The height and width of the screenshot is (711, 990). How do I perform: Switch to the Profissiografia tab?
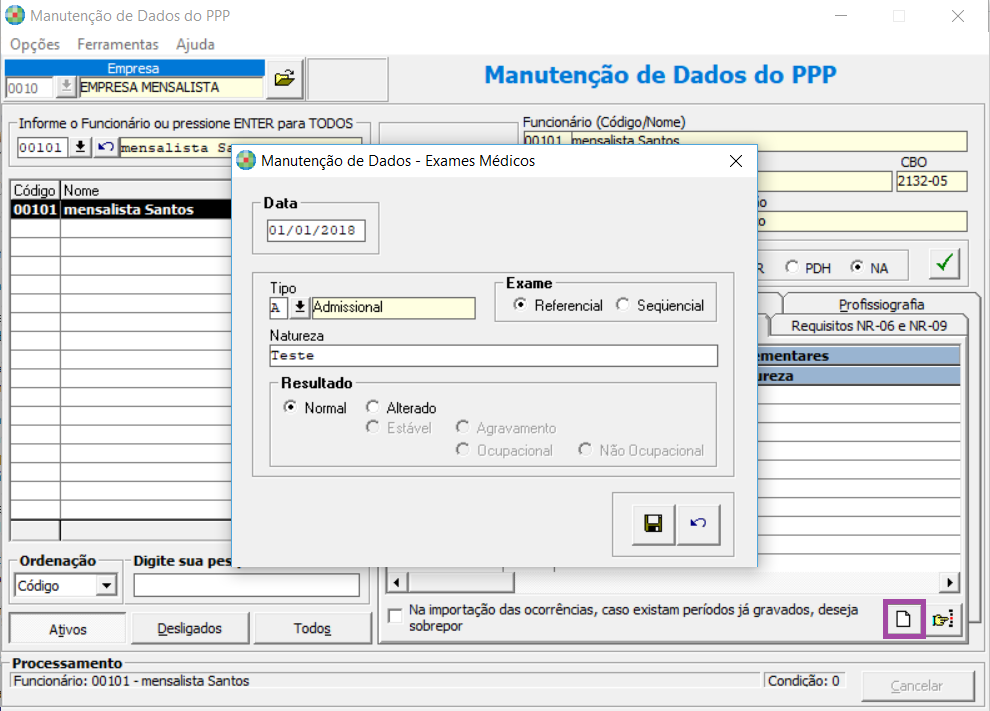point(881,304)
